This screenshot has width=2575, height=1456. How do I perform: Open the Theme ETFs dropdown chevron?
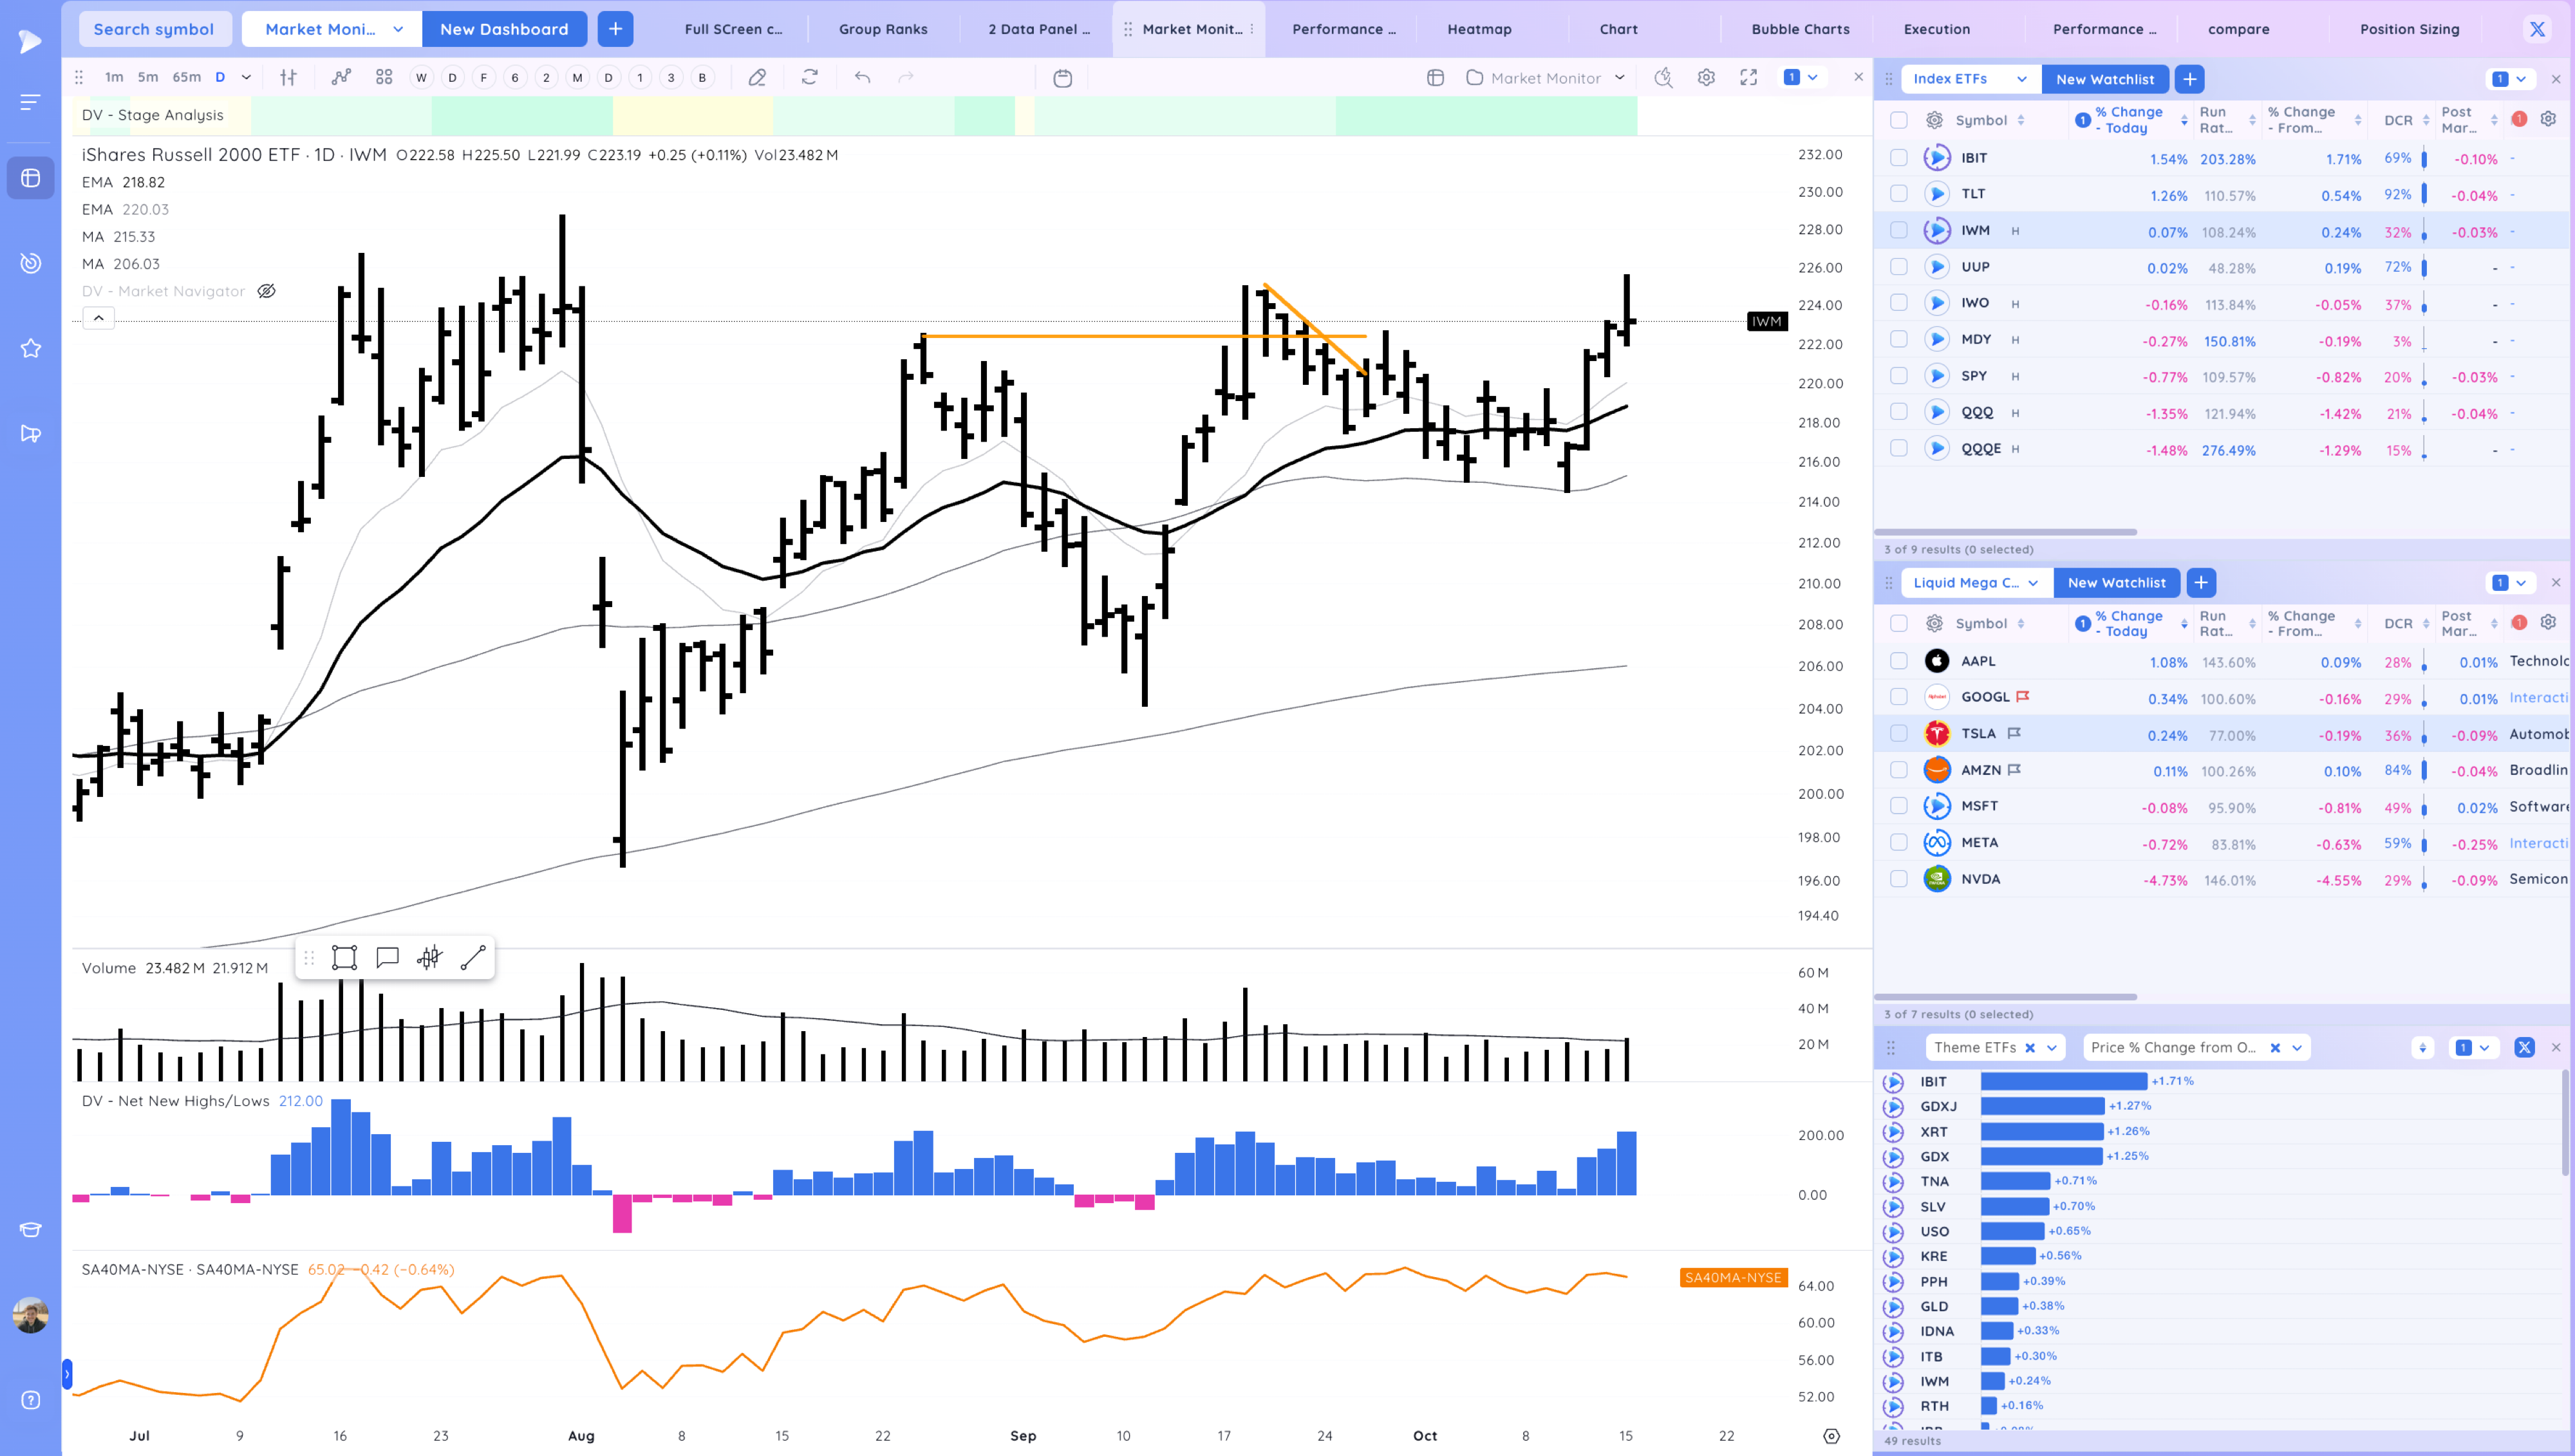pyautogui.click(x=2052, y=1047)
